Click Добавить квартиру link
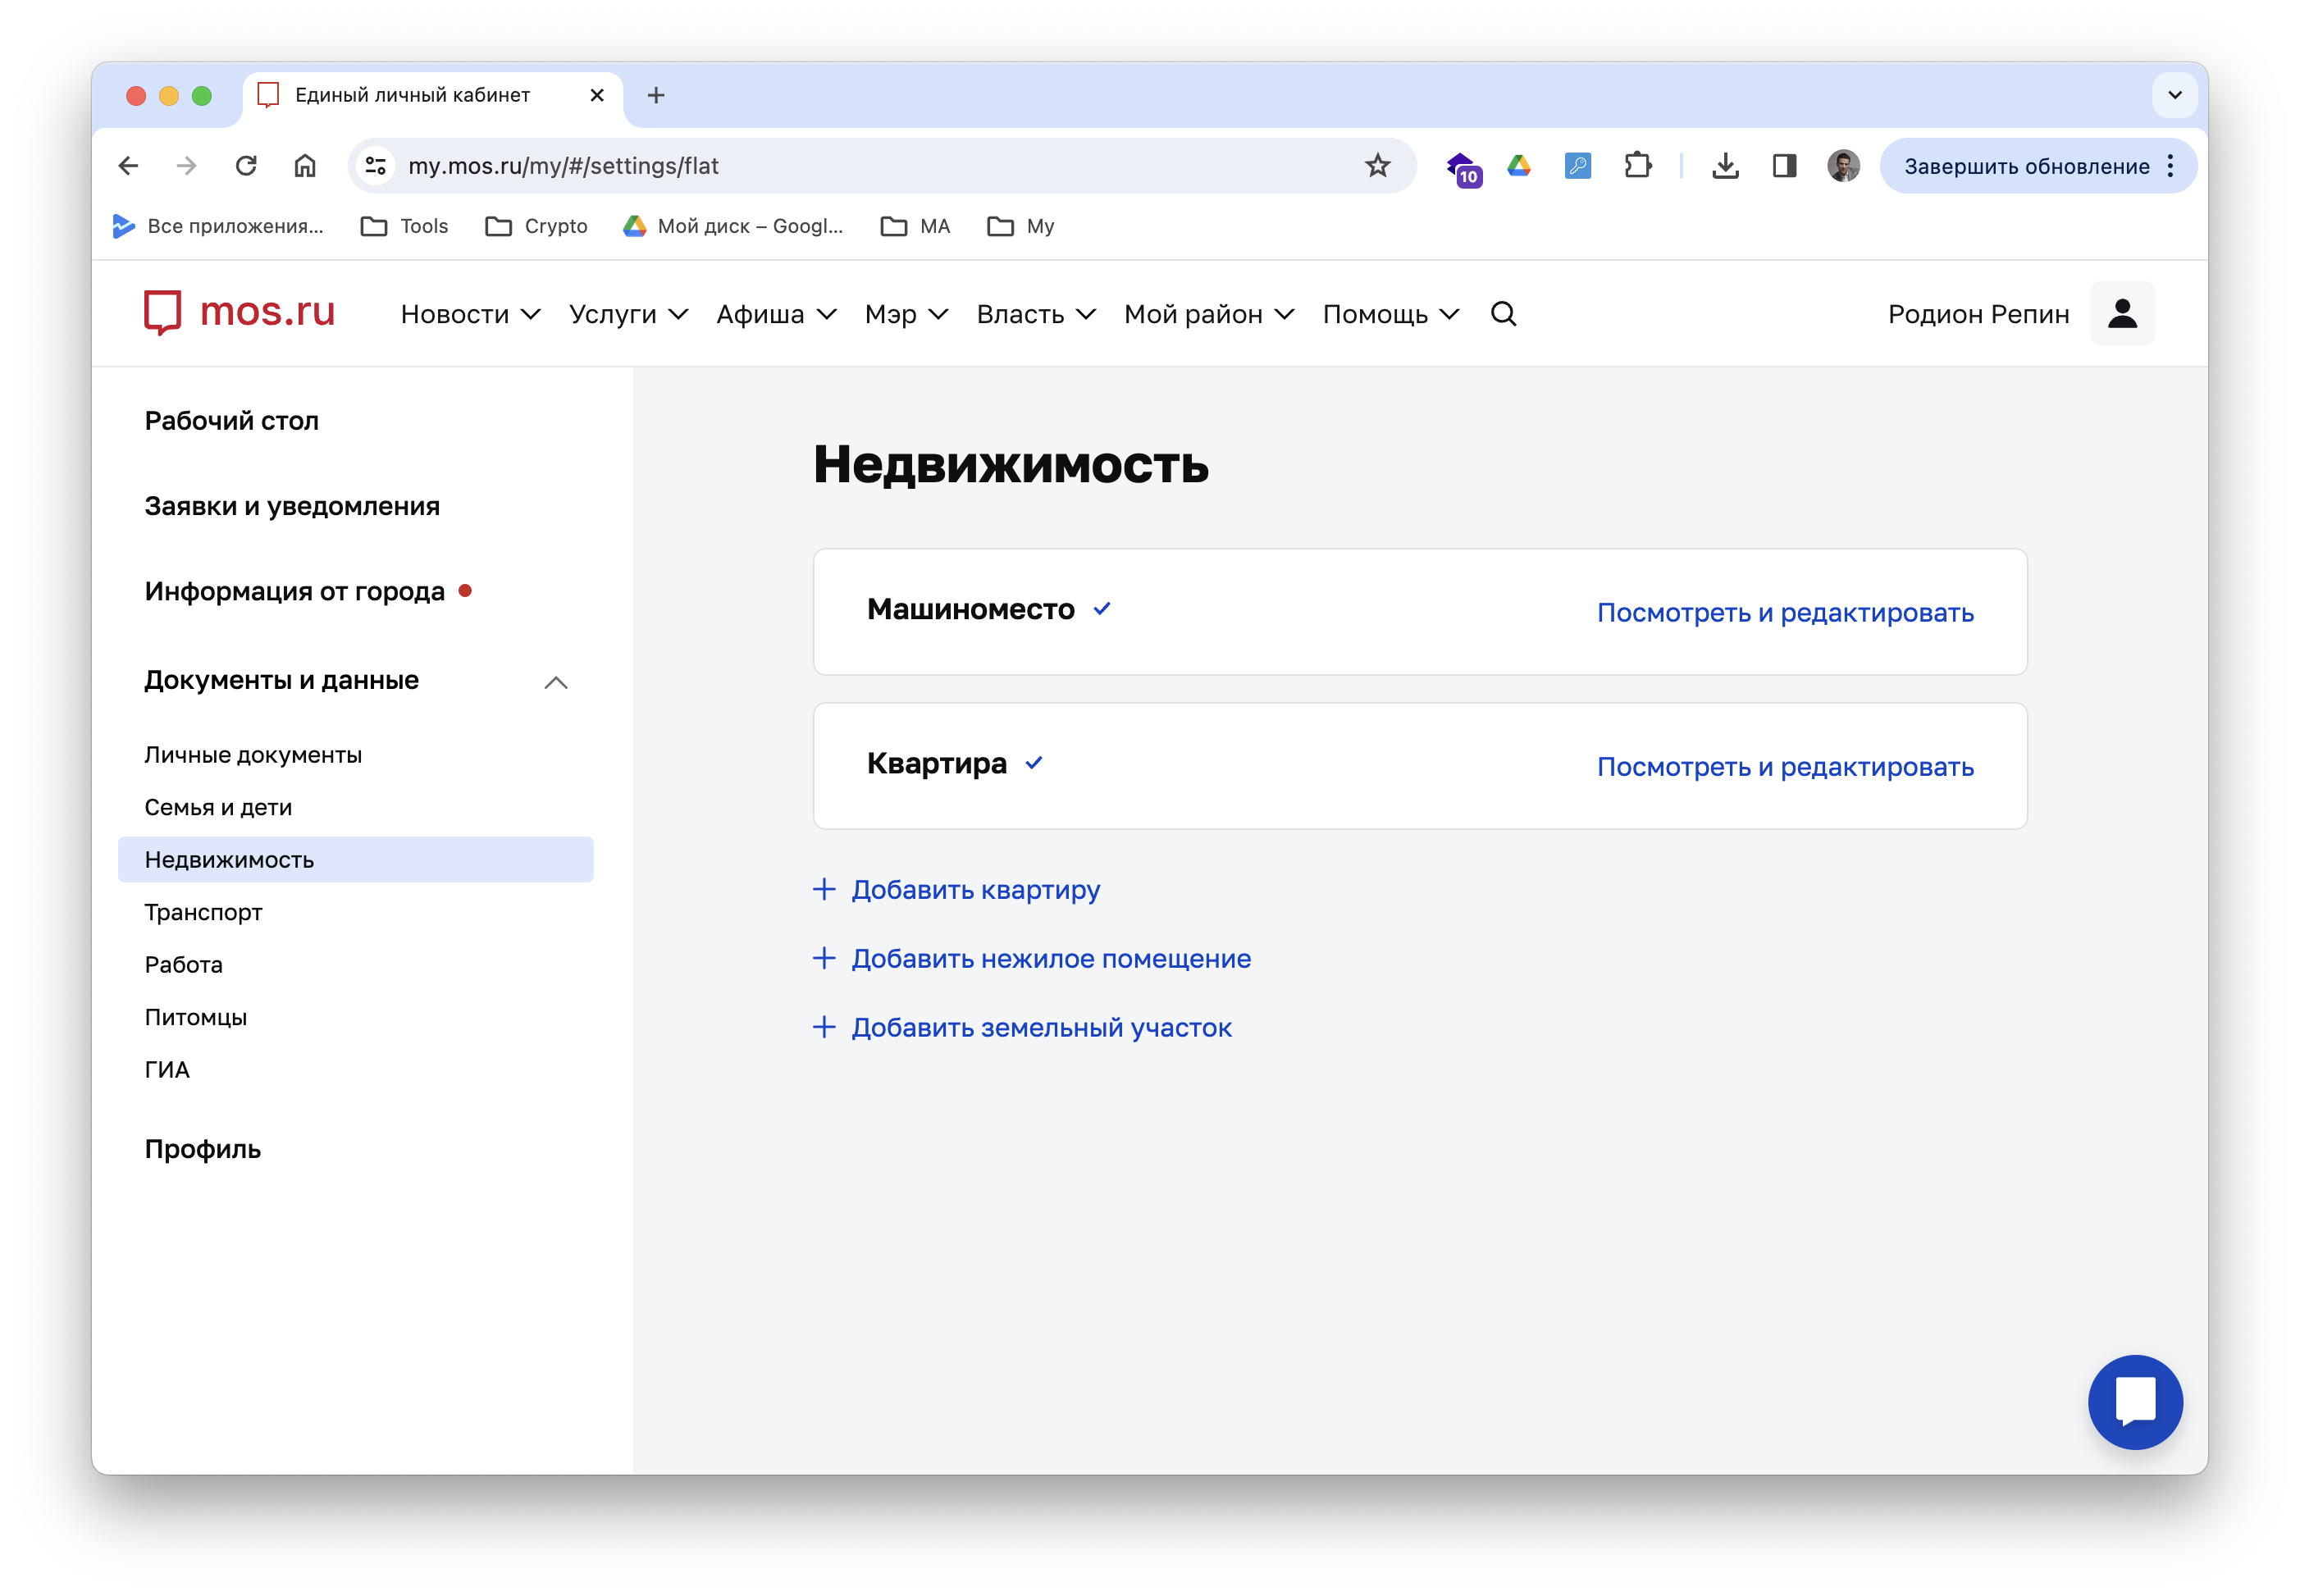 pyautogui.click(x=975, y=889)
